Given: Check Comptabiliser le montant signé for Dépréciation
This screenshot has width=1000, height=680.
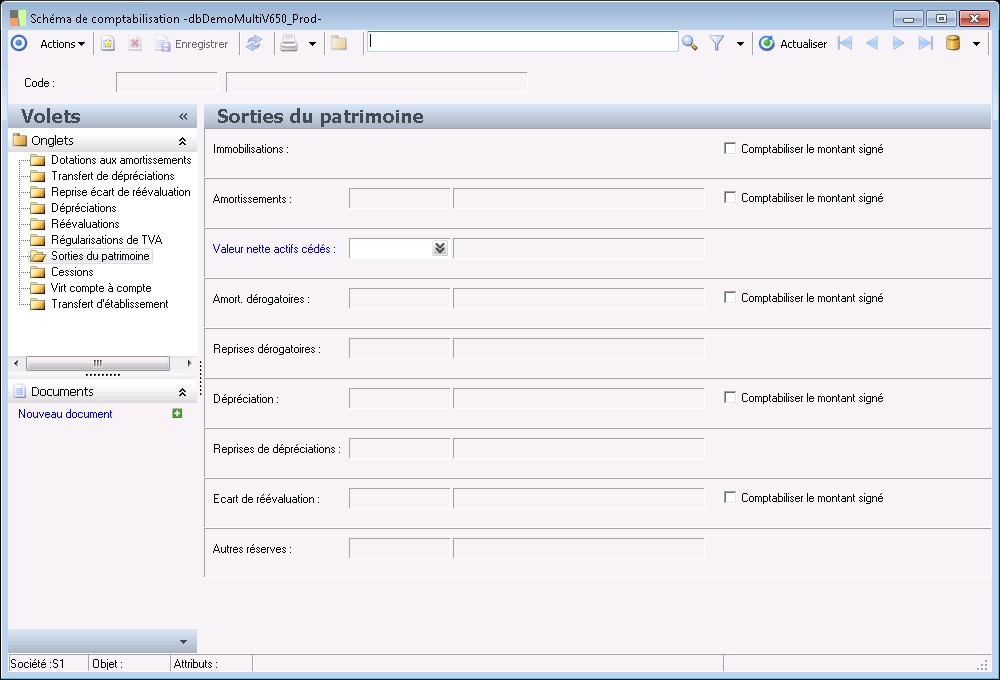Looking at the screenshot, I should [x=730, y=397].
